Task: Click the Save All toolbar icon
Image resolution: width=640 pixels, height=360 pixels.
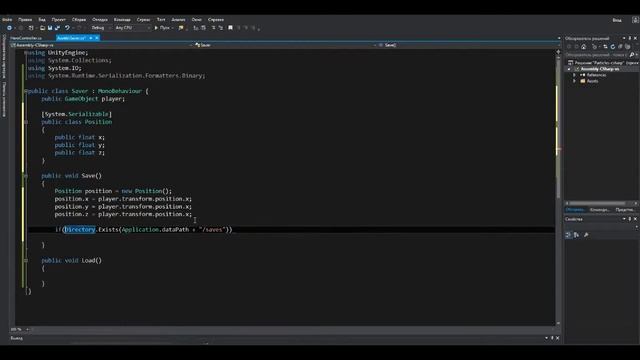Action: tap(58, 28)
